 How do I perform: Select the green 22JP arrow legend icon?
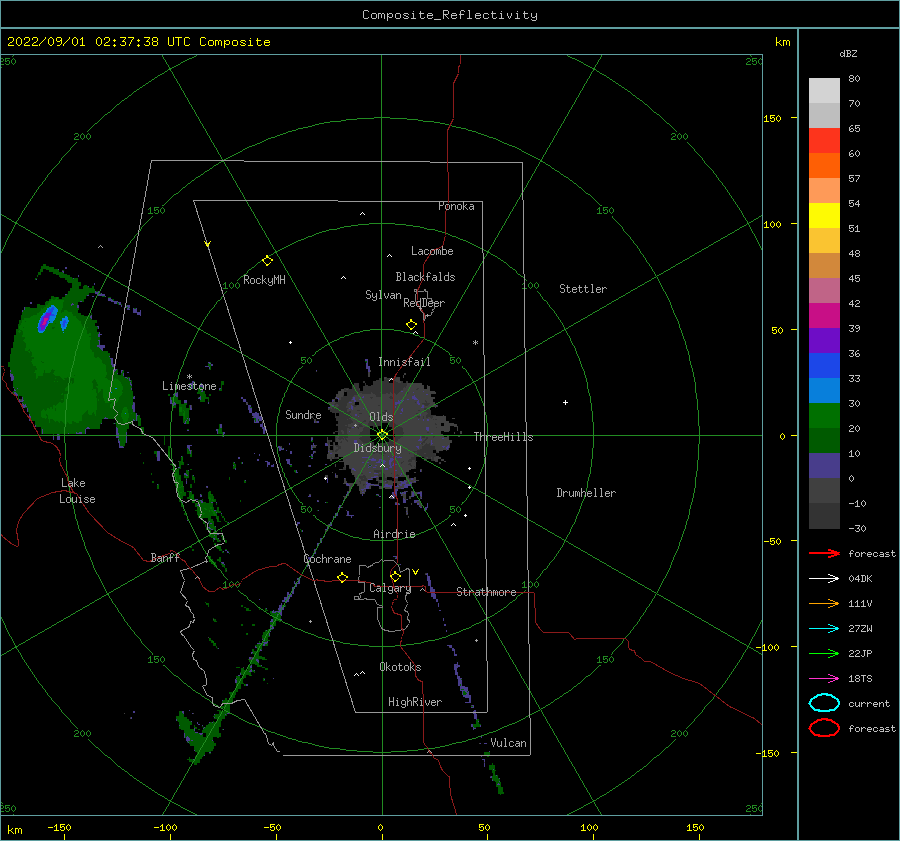[x=824, y=653]
